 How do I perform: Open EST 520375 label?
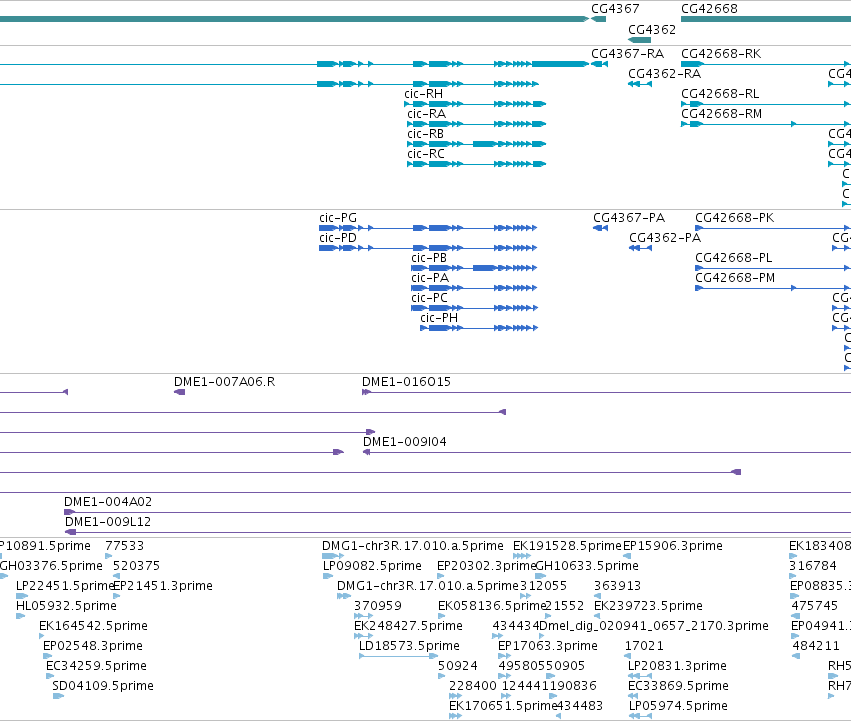tap(136, 566)
